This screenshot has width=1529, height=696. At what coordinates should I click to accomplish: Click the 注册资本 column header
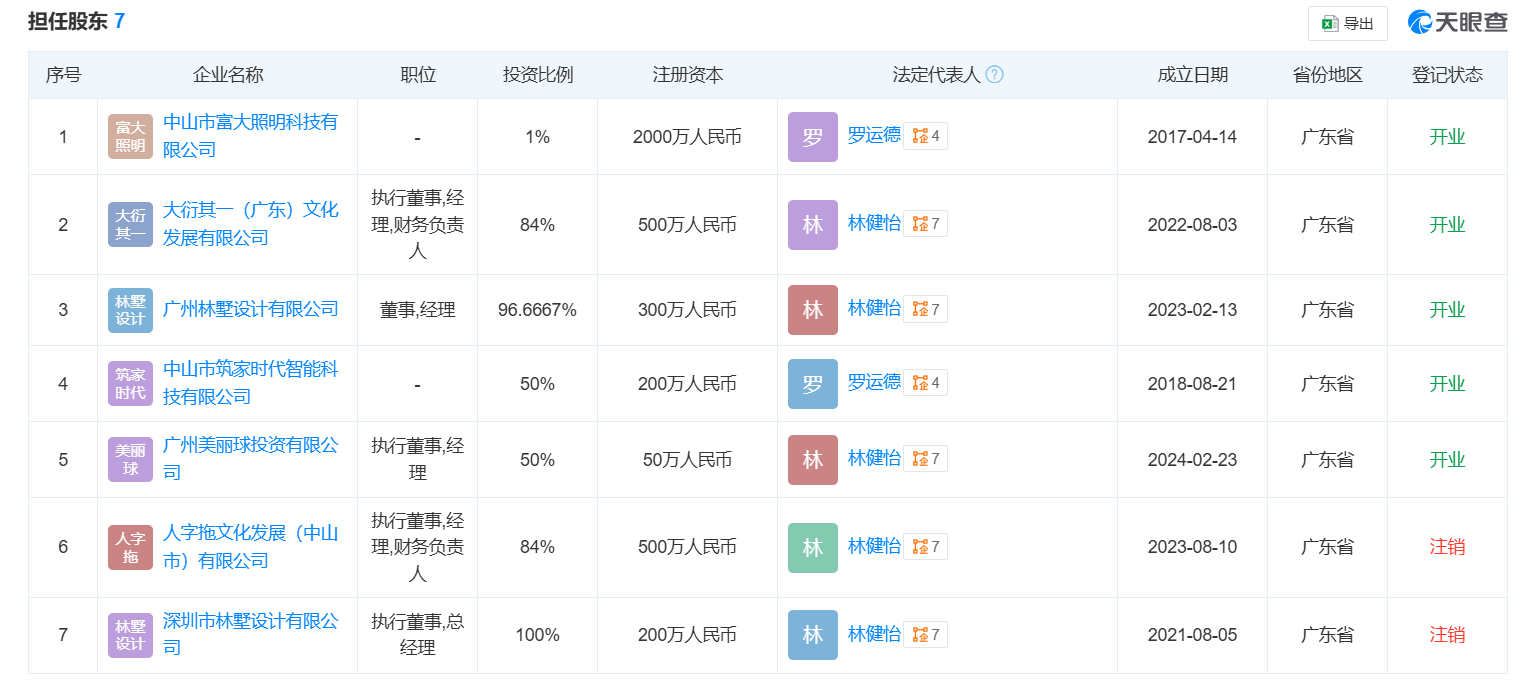(x=688, y=75)
